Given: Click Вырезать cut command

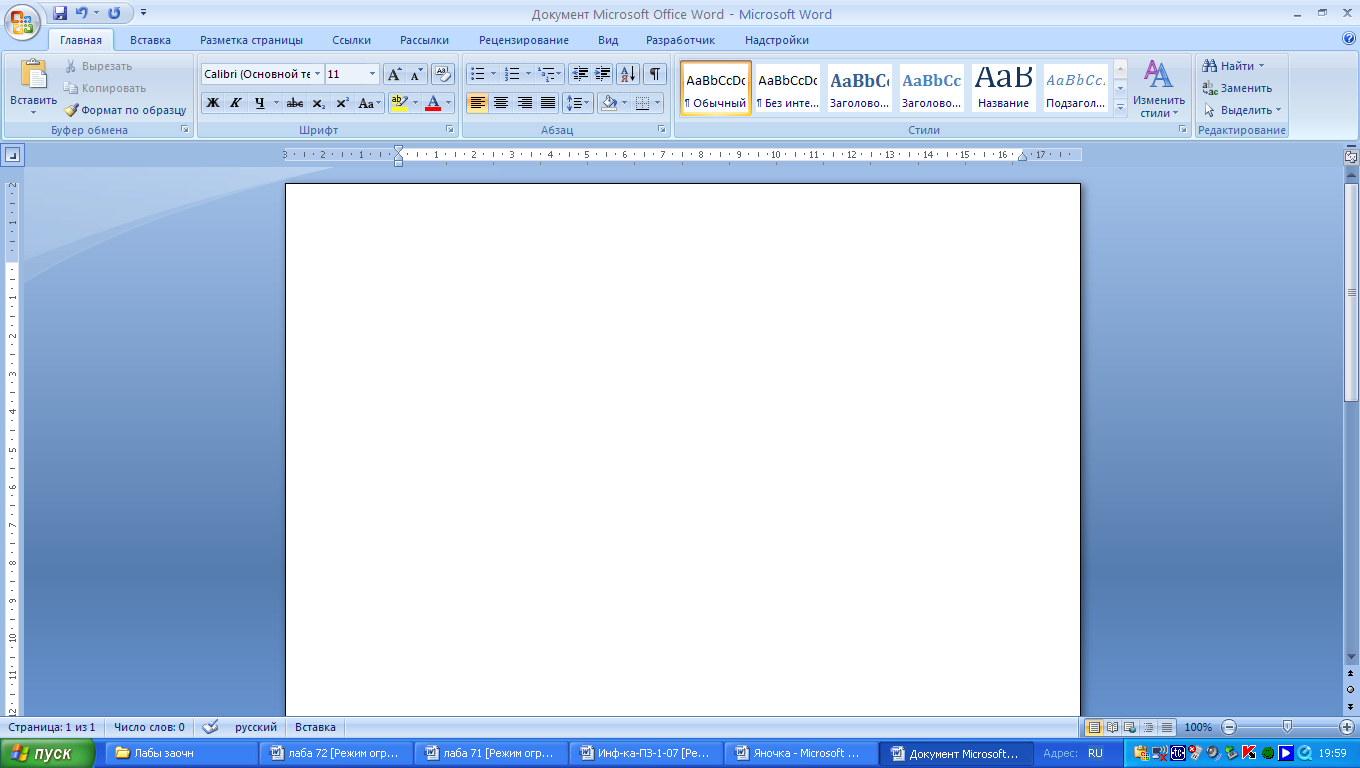Looking at the screenshot, I should click(x=98, y=66).
